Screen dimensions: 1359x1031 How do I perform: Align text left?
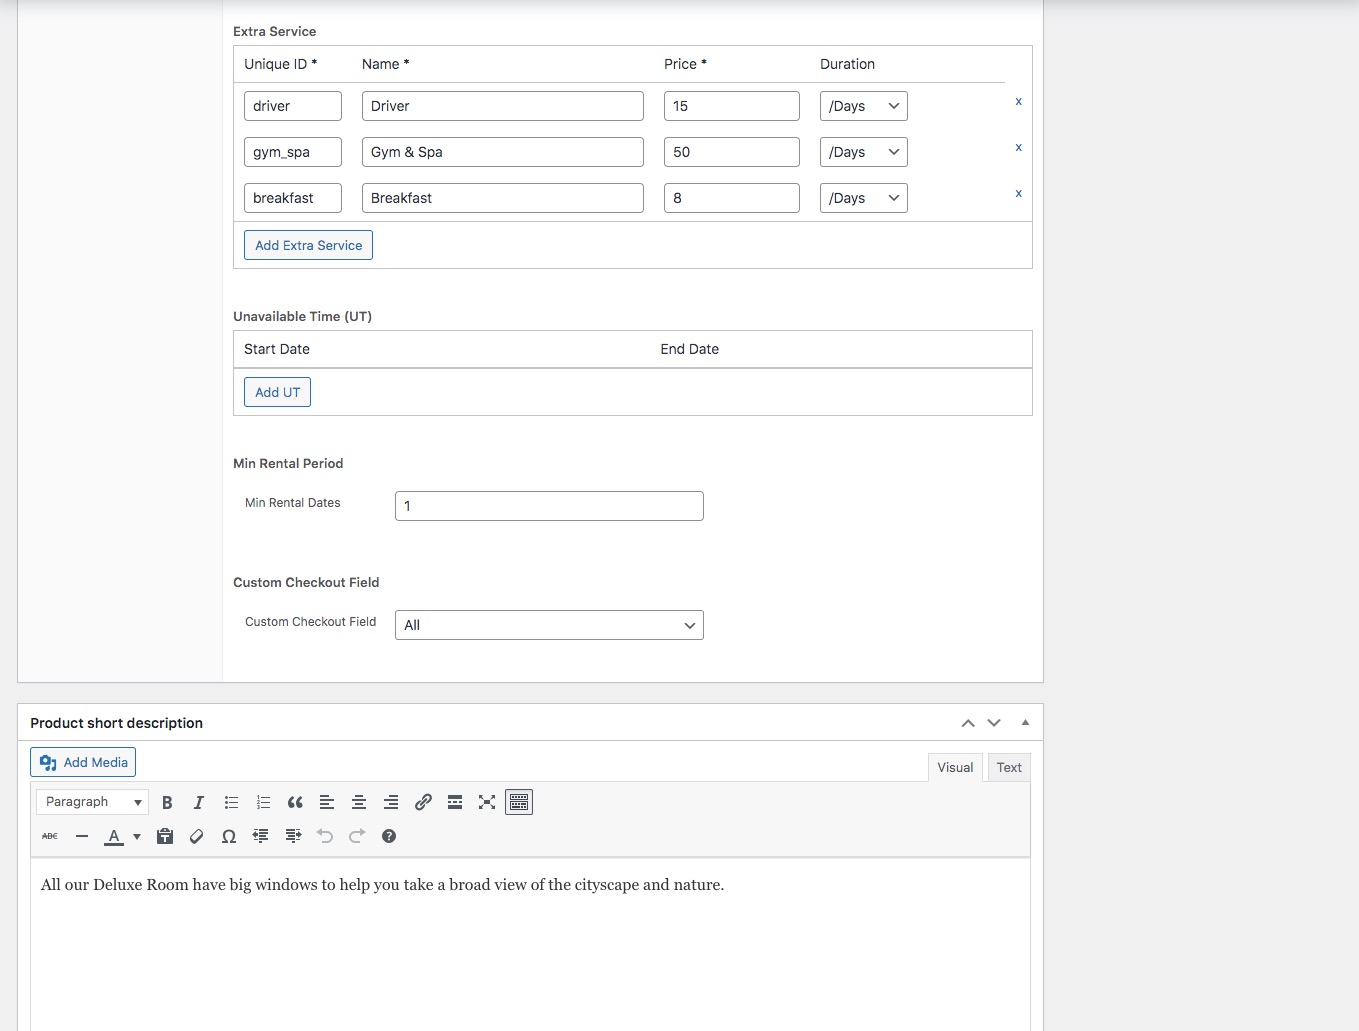point(327,802)
